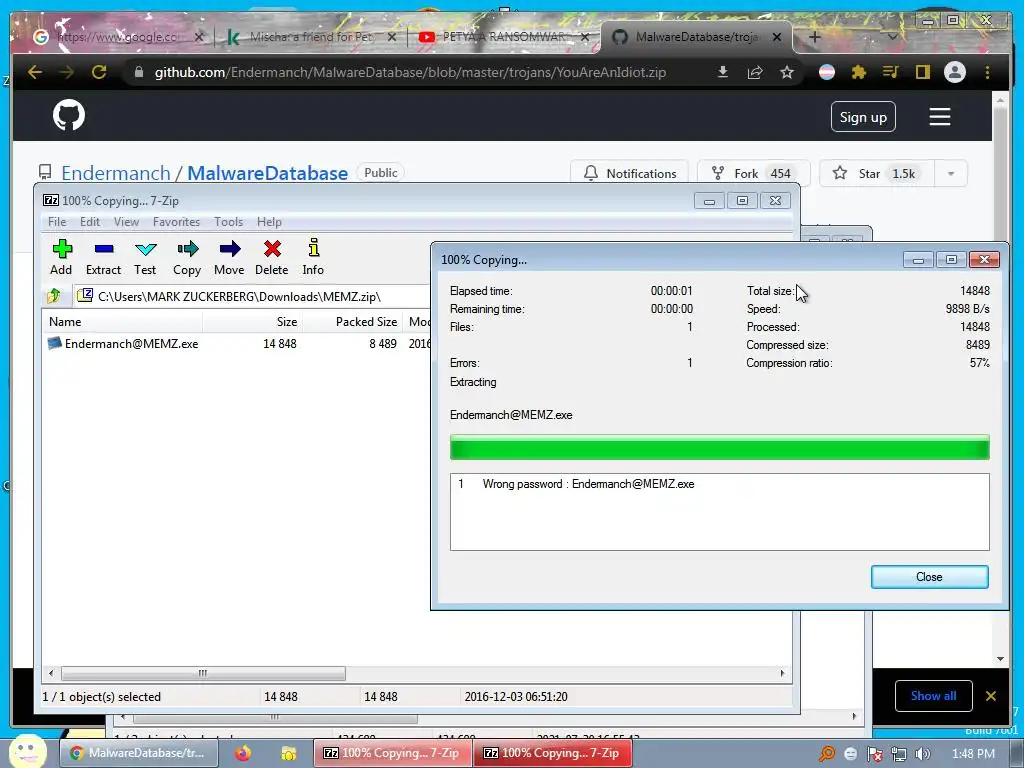Dismiss the Chrome downloads bar
Viewport: 1024px width, 768px height.
click(x=991, y=696)
